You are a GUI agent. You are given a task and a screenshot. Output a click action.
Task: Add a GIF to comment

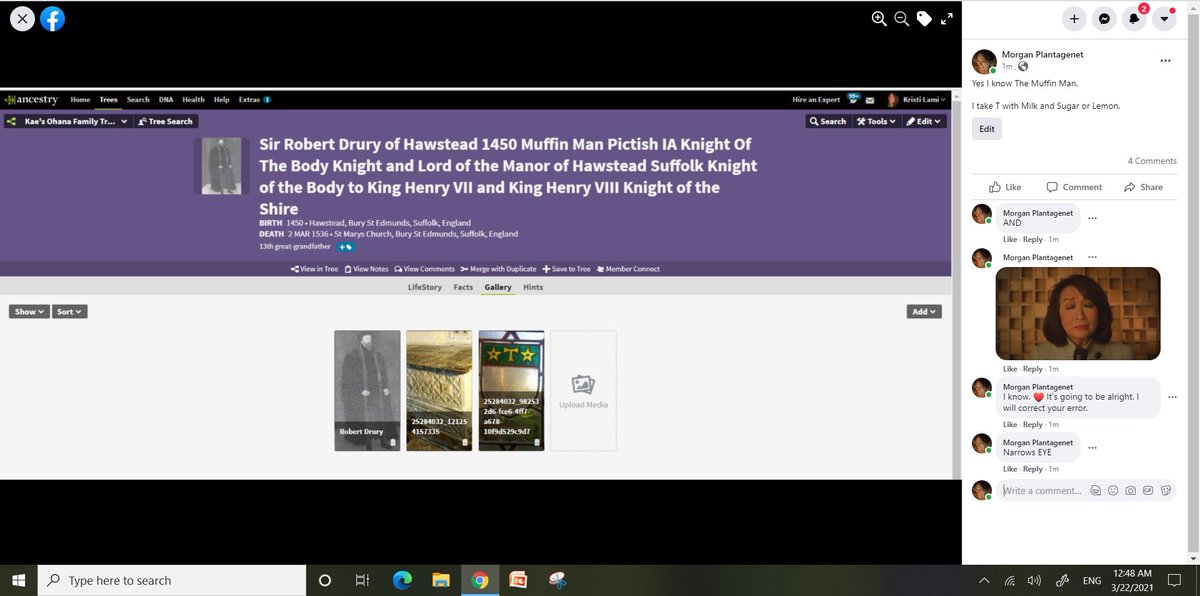(x=1148, y=491)
